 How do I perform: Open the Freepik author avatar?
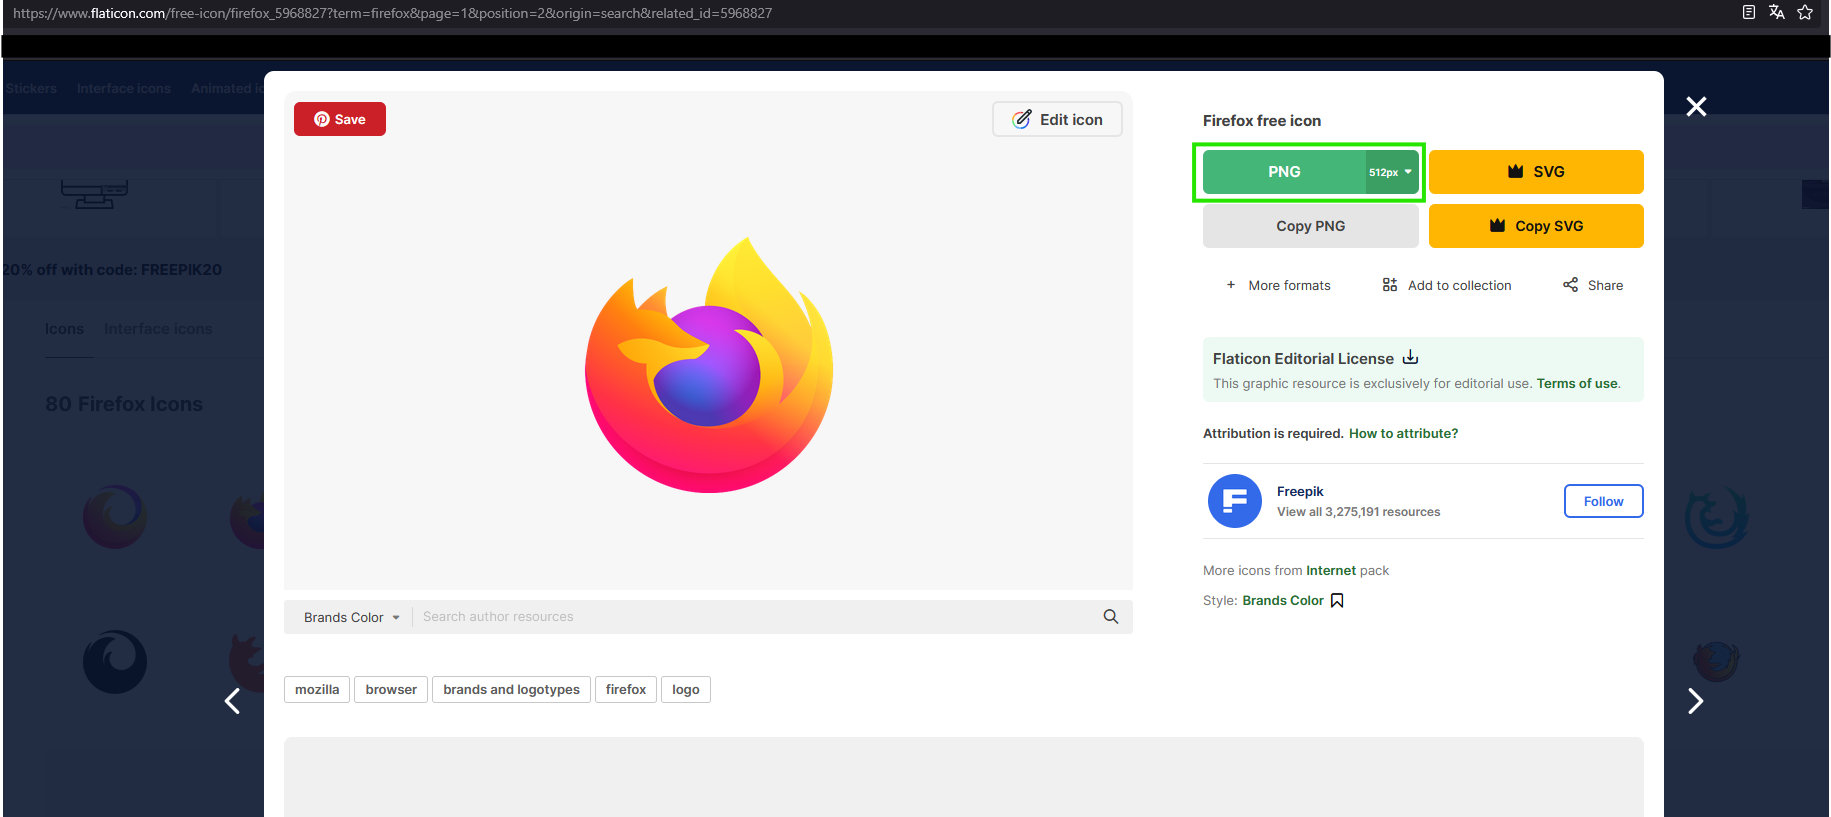[x=1235, y=501]
